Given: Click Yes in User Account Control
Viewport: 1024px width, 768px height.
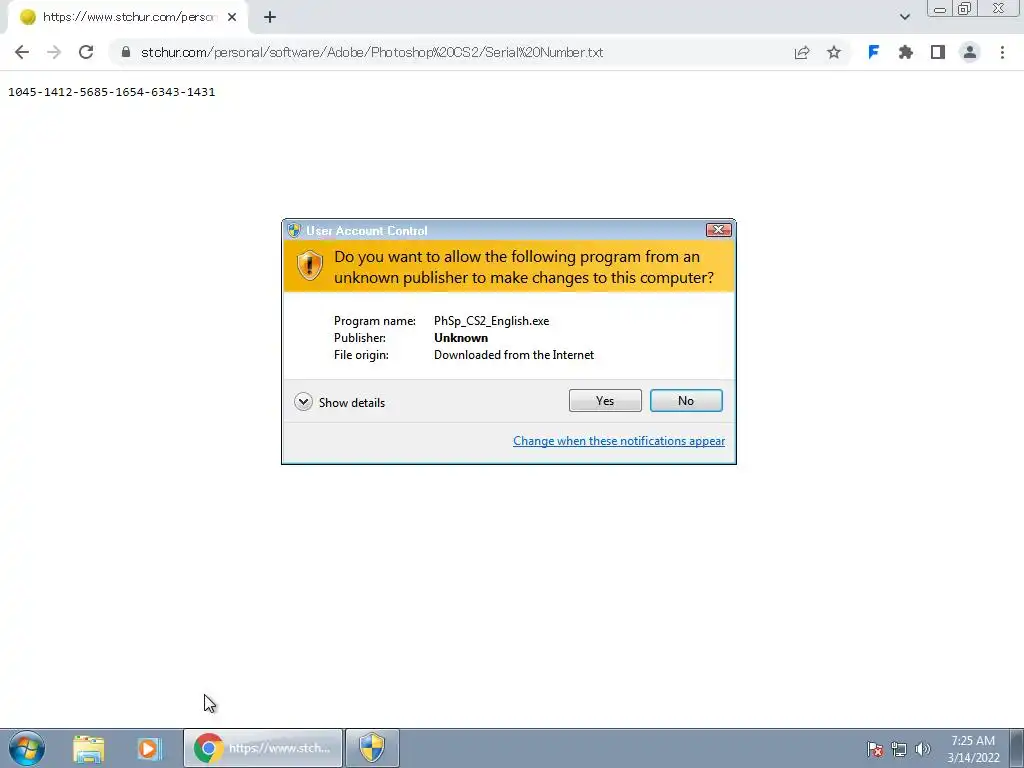Looking at the screenshot, I should click(605, 400).
